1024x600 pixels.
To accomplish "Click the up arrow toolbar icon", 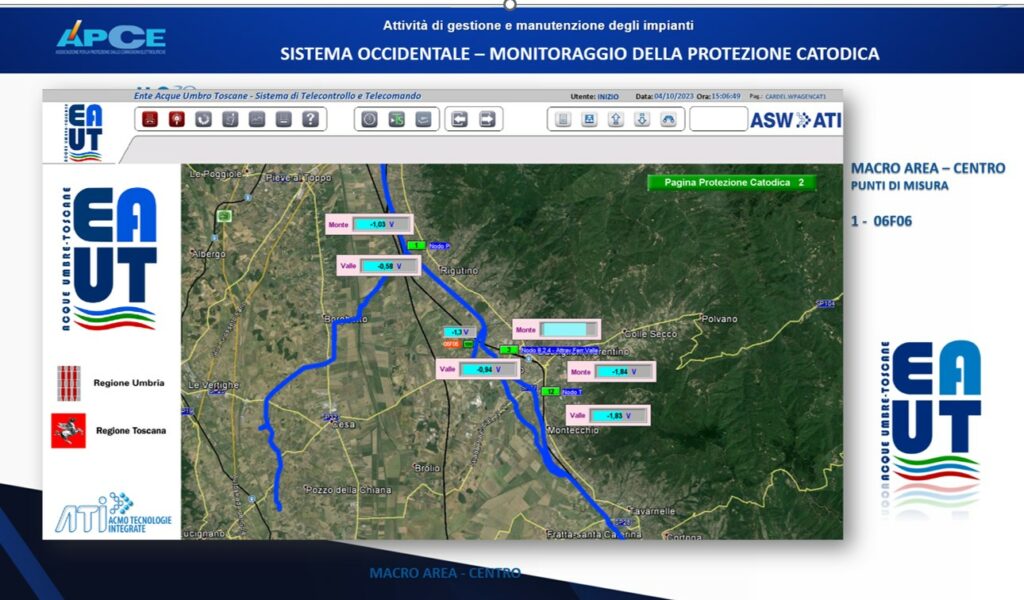I will (x=615, y=119).
